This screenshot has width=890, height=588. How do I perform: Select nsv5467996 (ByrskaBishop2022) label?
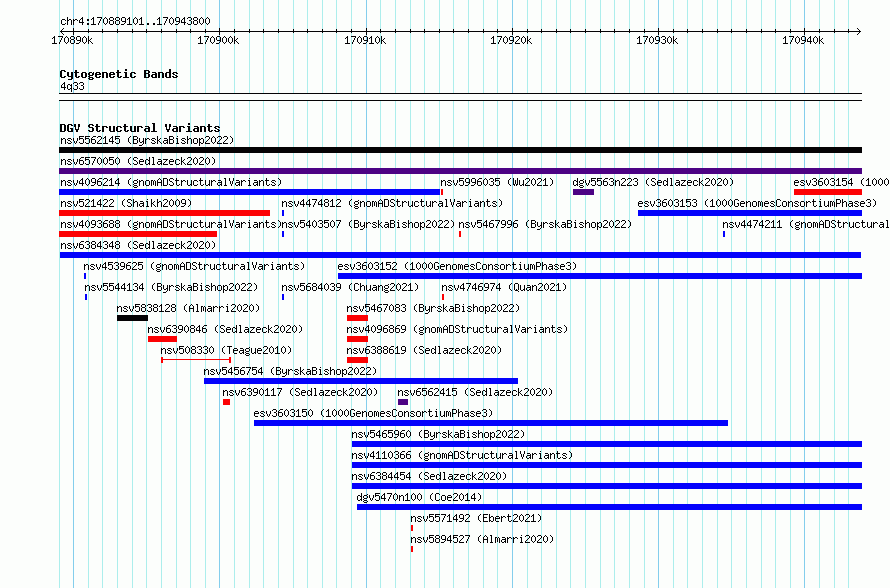click(x=545, y=224)
